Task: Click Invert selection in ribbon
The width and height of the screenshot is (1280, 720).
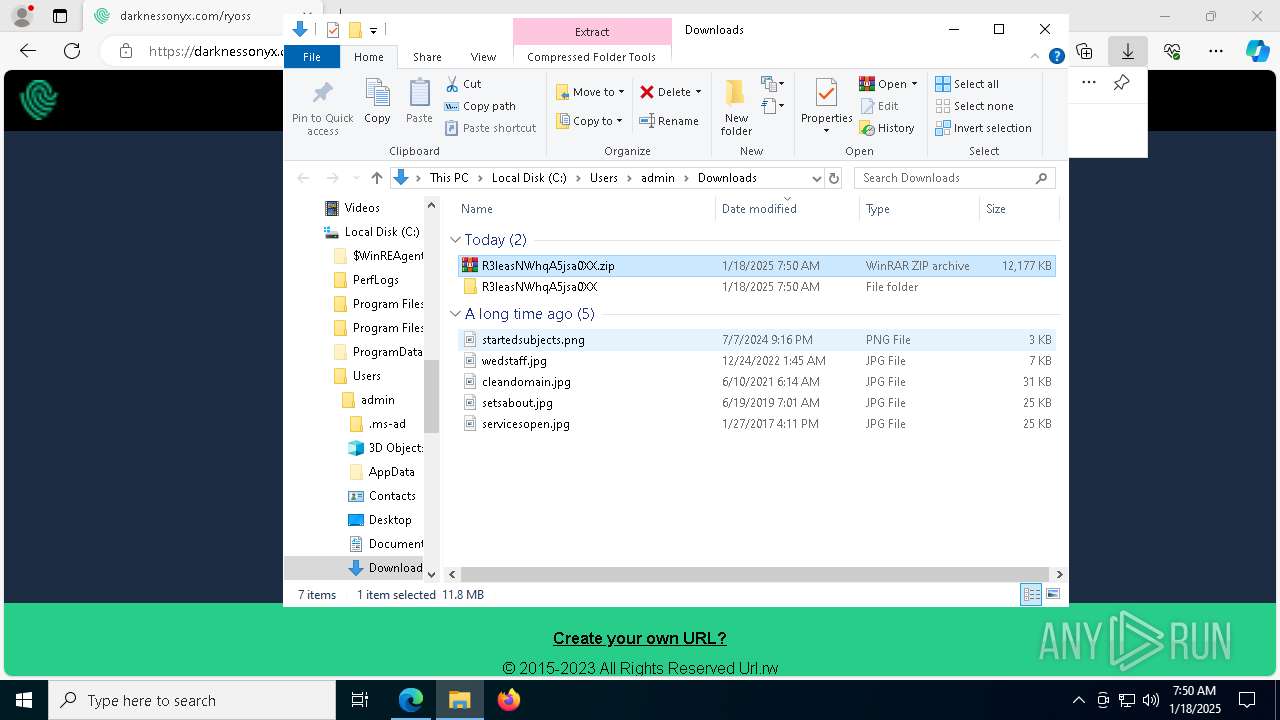Action: pyautogui.click(x=983, y=128)
